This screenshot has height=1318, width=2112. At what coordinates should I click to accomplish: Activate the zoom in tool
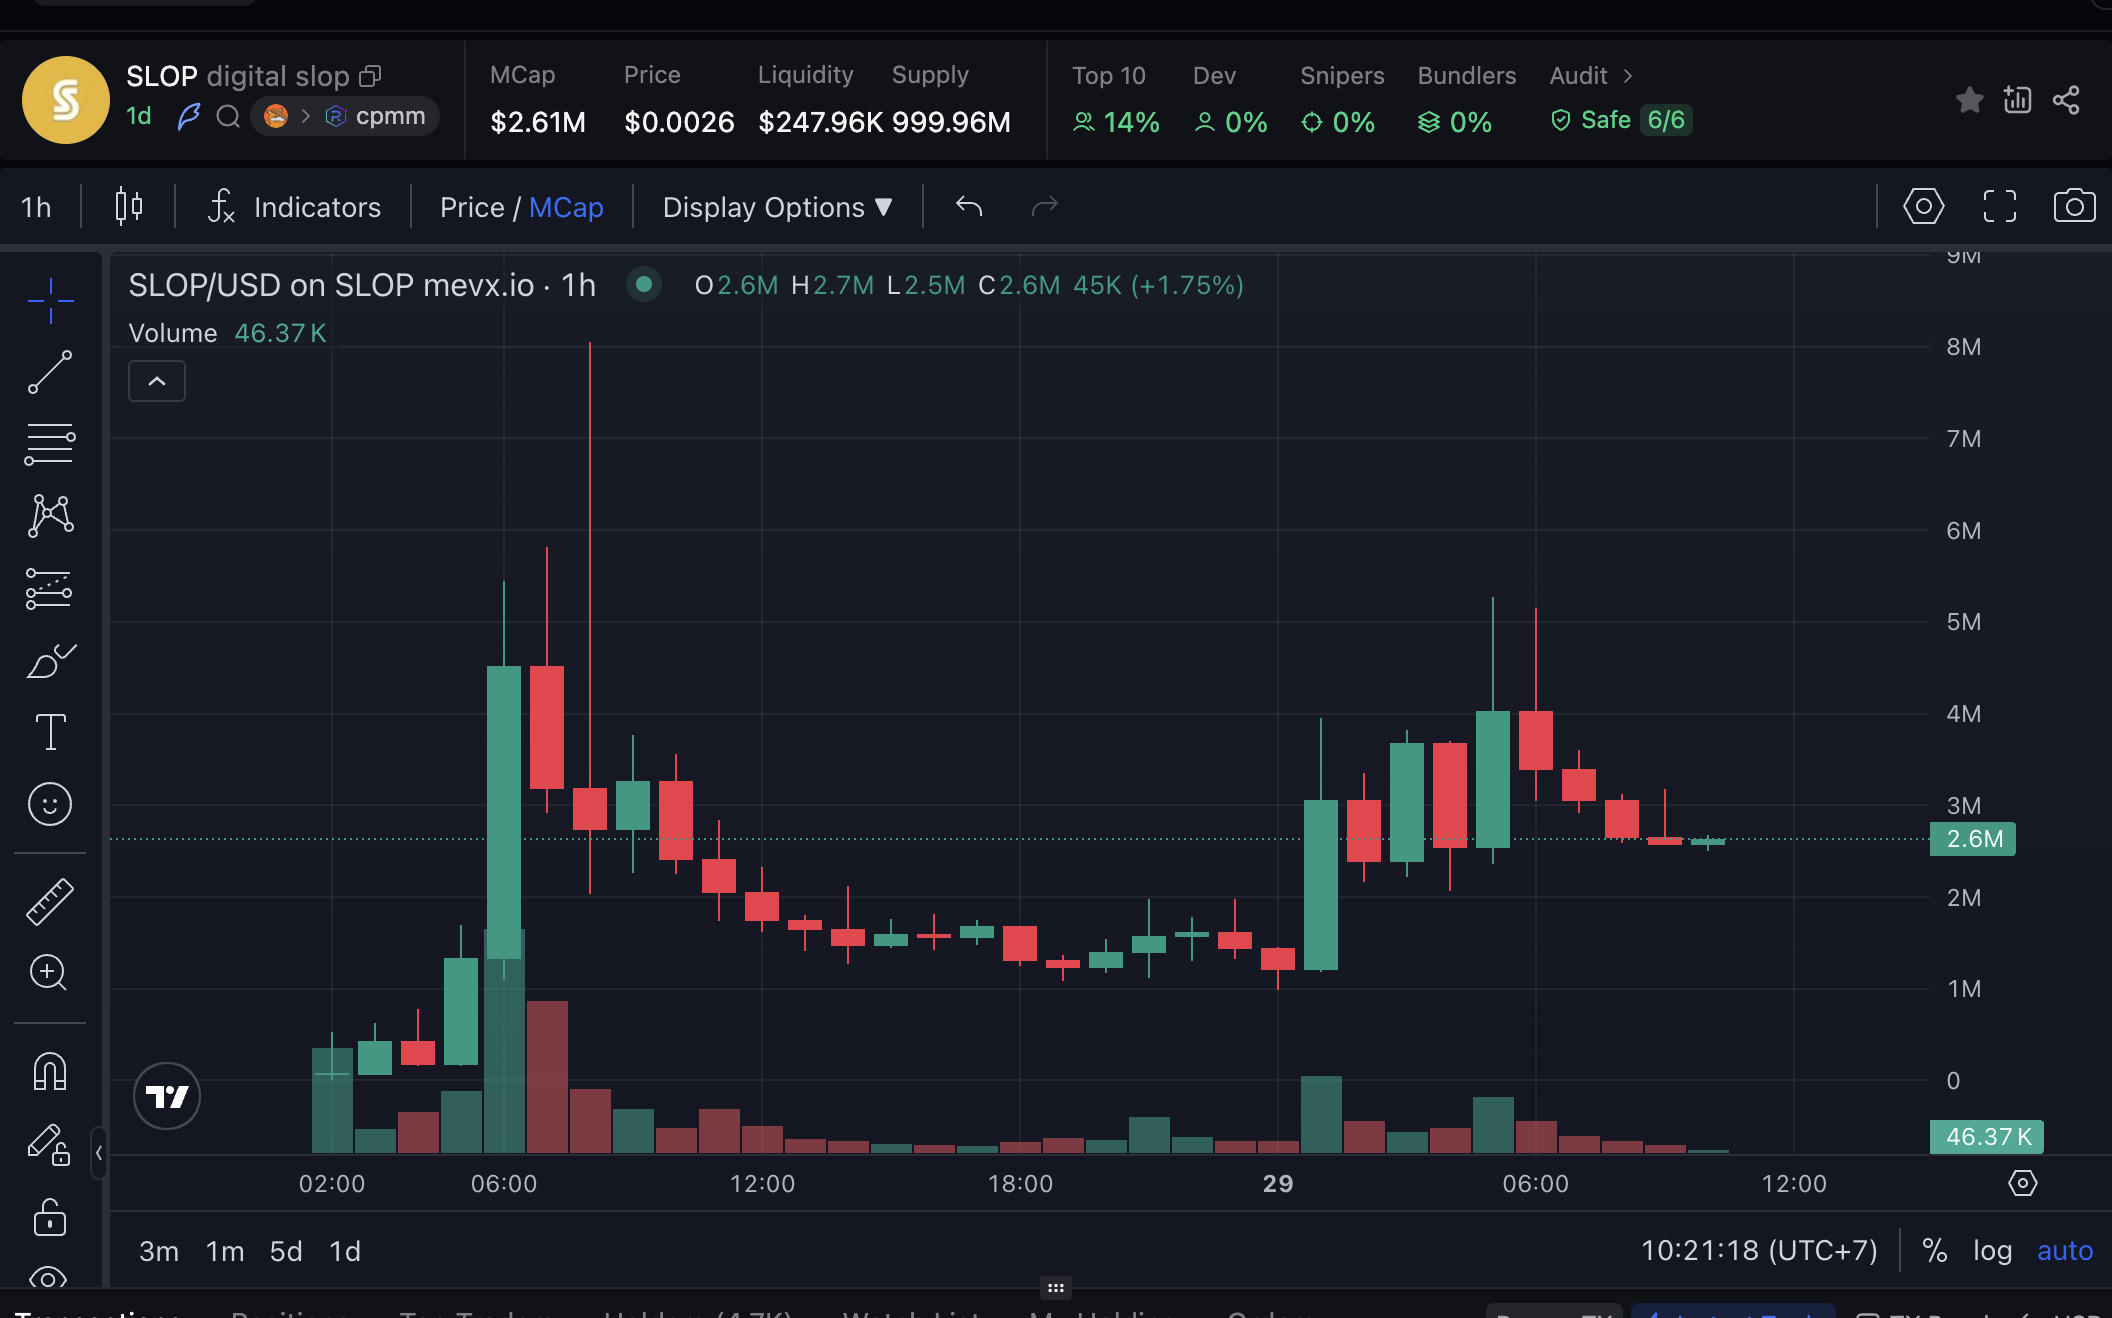pyautogui.click(x=50, y=972)
